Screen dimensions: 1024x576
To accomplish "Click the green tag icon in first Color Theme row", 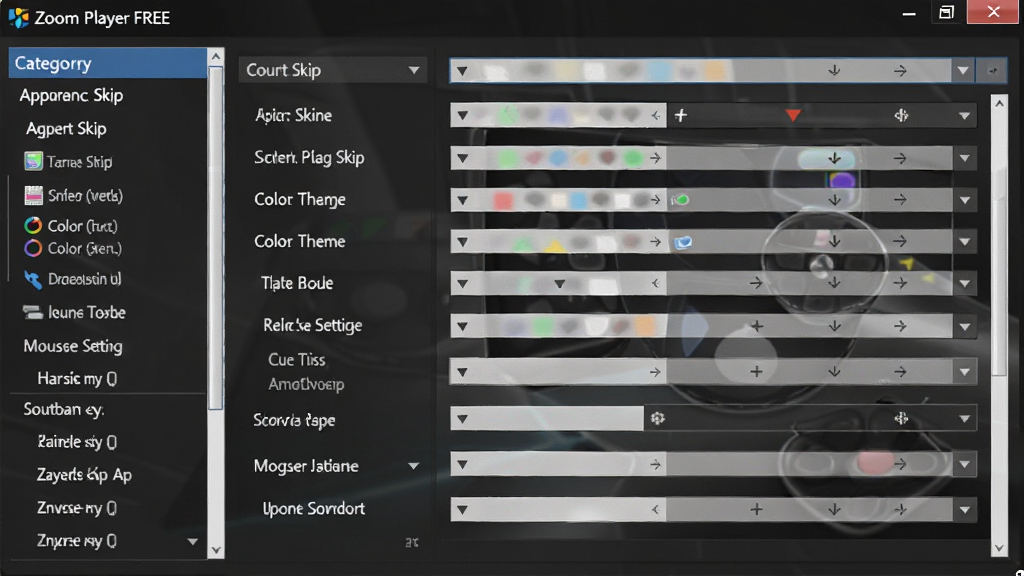I will (680, 200).
